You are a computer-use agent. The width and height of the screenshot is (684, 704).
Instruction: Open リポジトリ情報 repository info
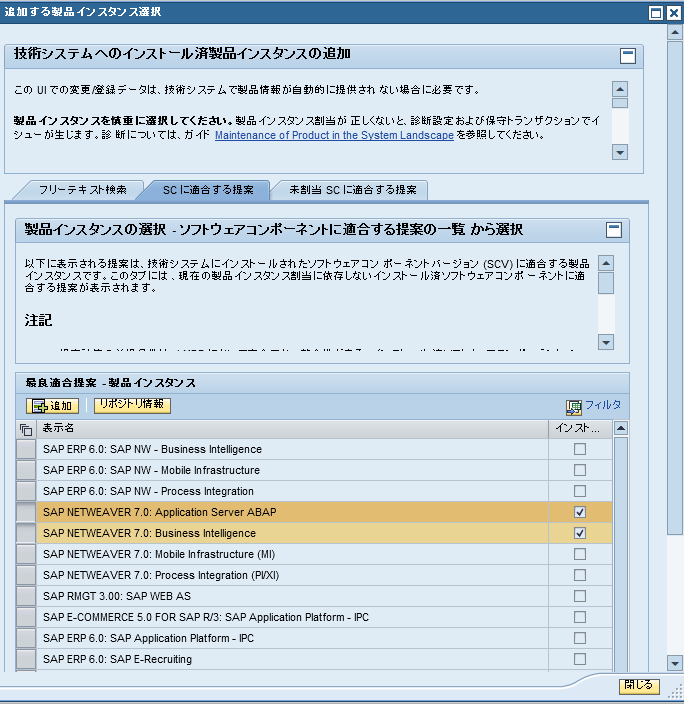(x=132, y=405)
